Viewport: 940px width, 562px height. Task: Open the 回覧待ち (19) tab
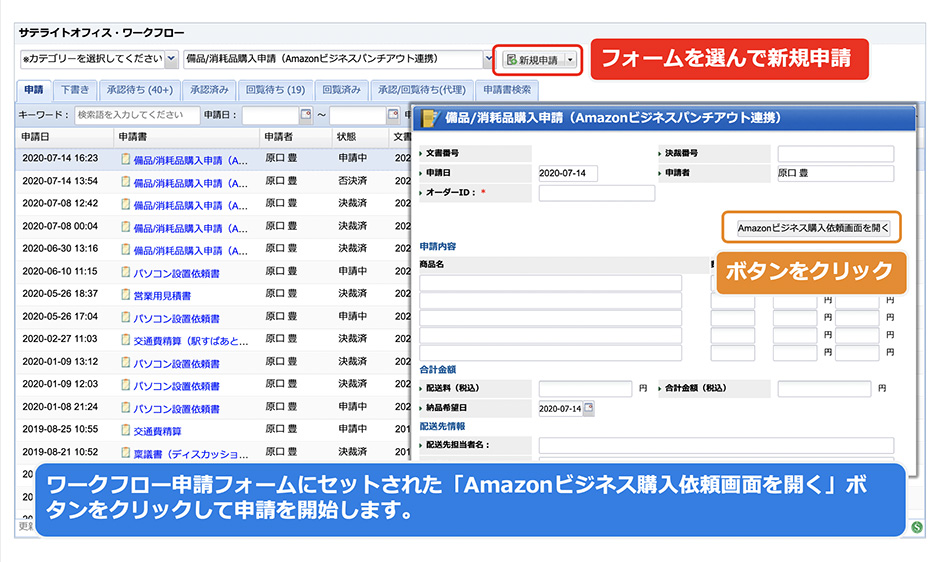point(275,90)
